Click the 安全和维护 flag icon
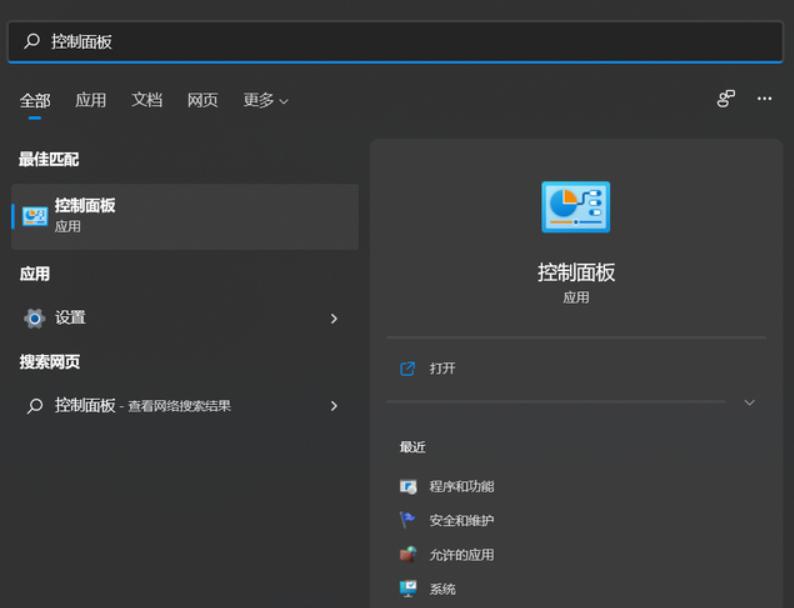Screen dimensions: 794x608 coord(407,520)
